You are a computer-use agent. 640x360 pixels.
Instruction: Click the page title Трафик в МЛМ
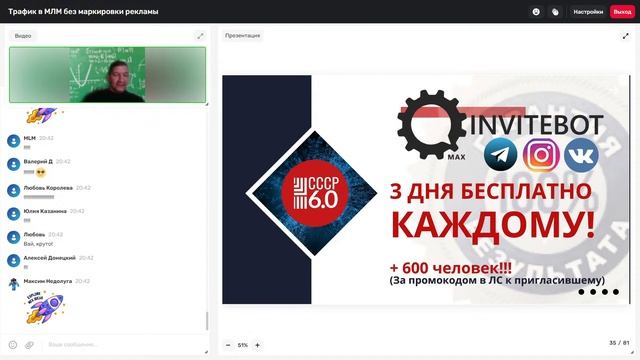83,12
